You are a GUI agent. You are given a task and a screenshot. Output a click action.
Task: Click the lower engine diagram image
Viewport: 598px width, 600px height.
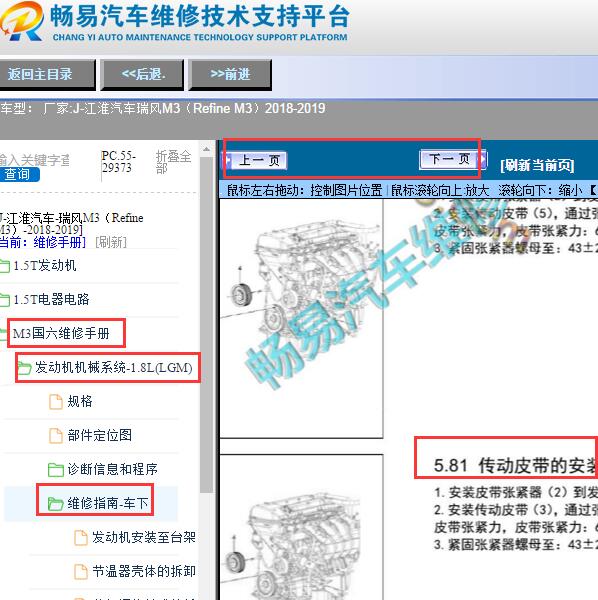(301, 527)
